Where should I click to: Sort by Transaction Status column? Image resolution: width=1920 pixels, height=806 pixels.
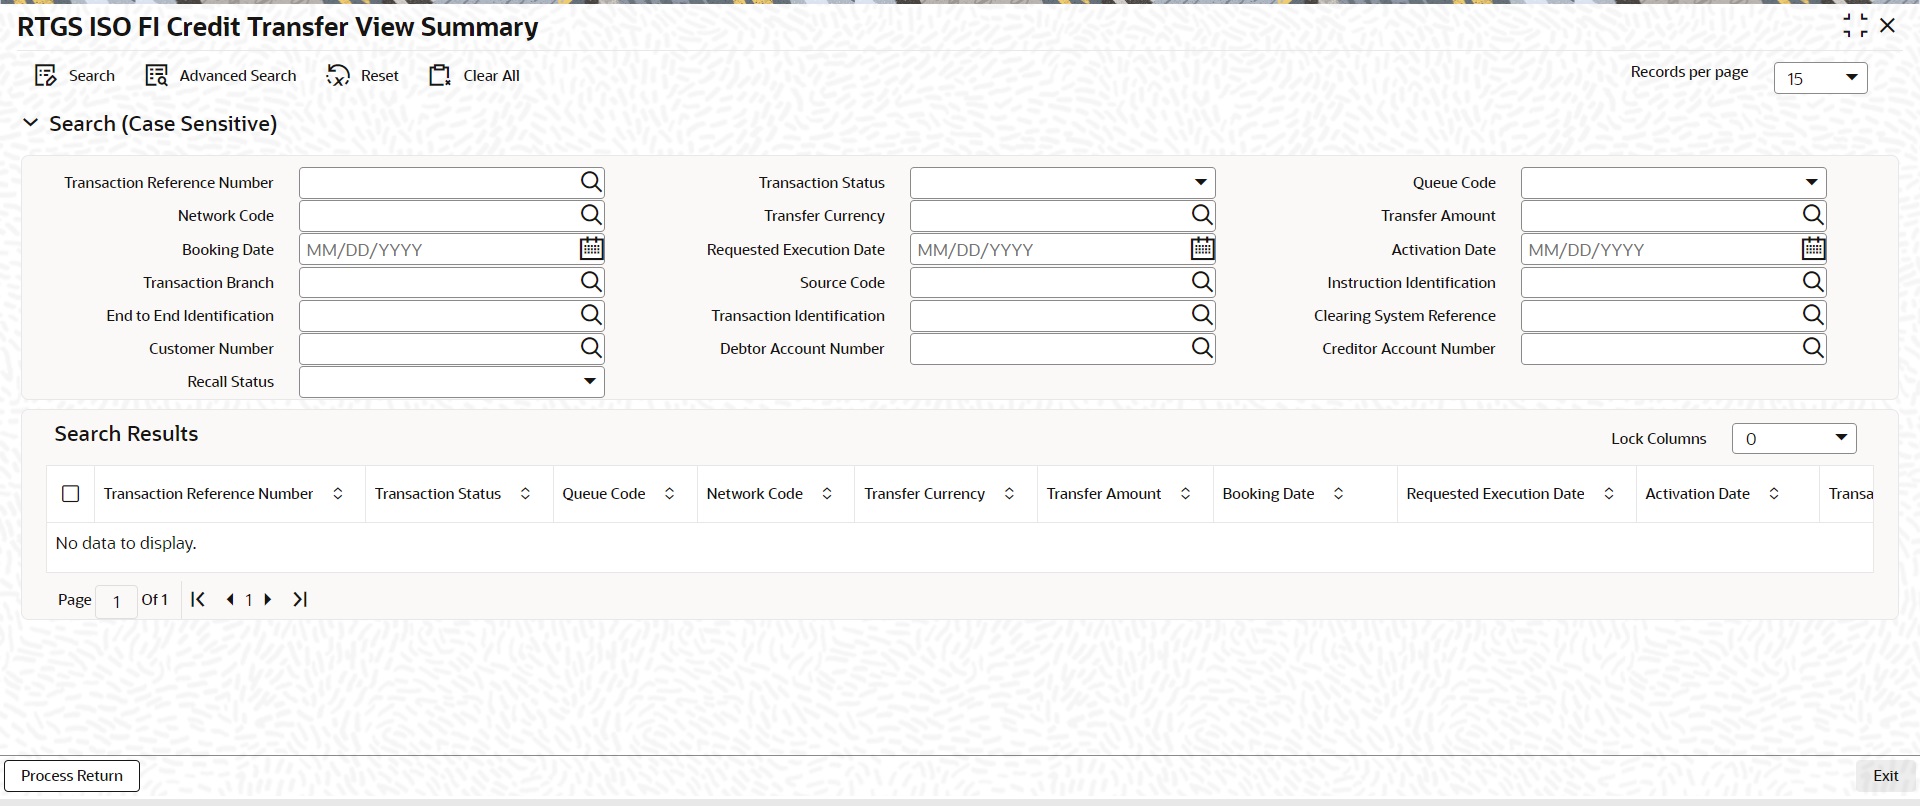tap(525, 494)
